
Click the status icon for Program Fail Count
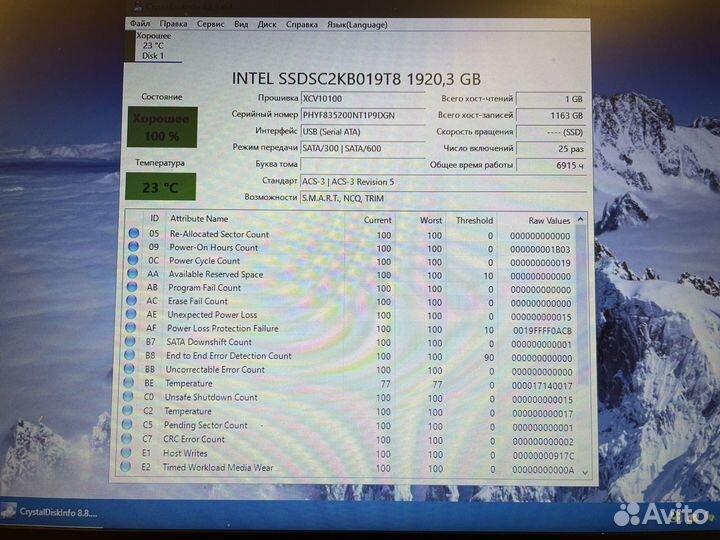(132, 287)
